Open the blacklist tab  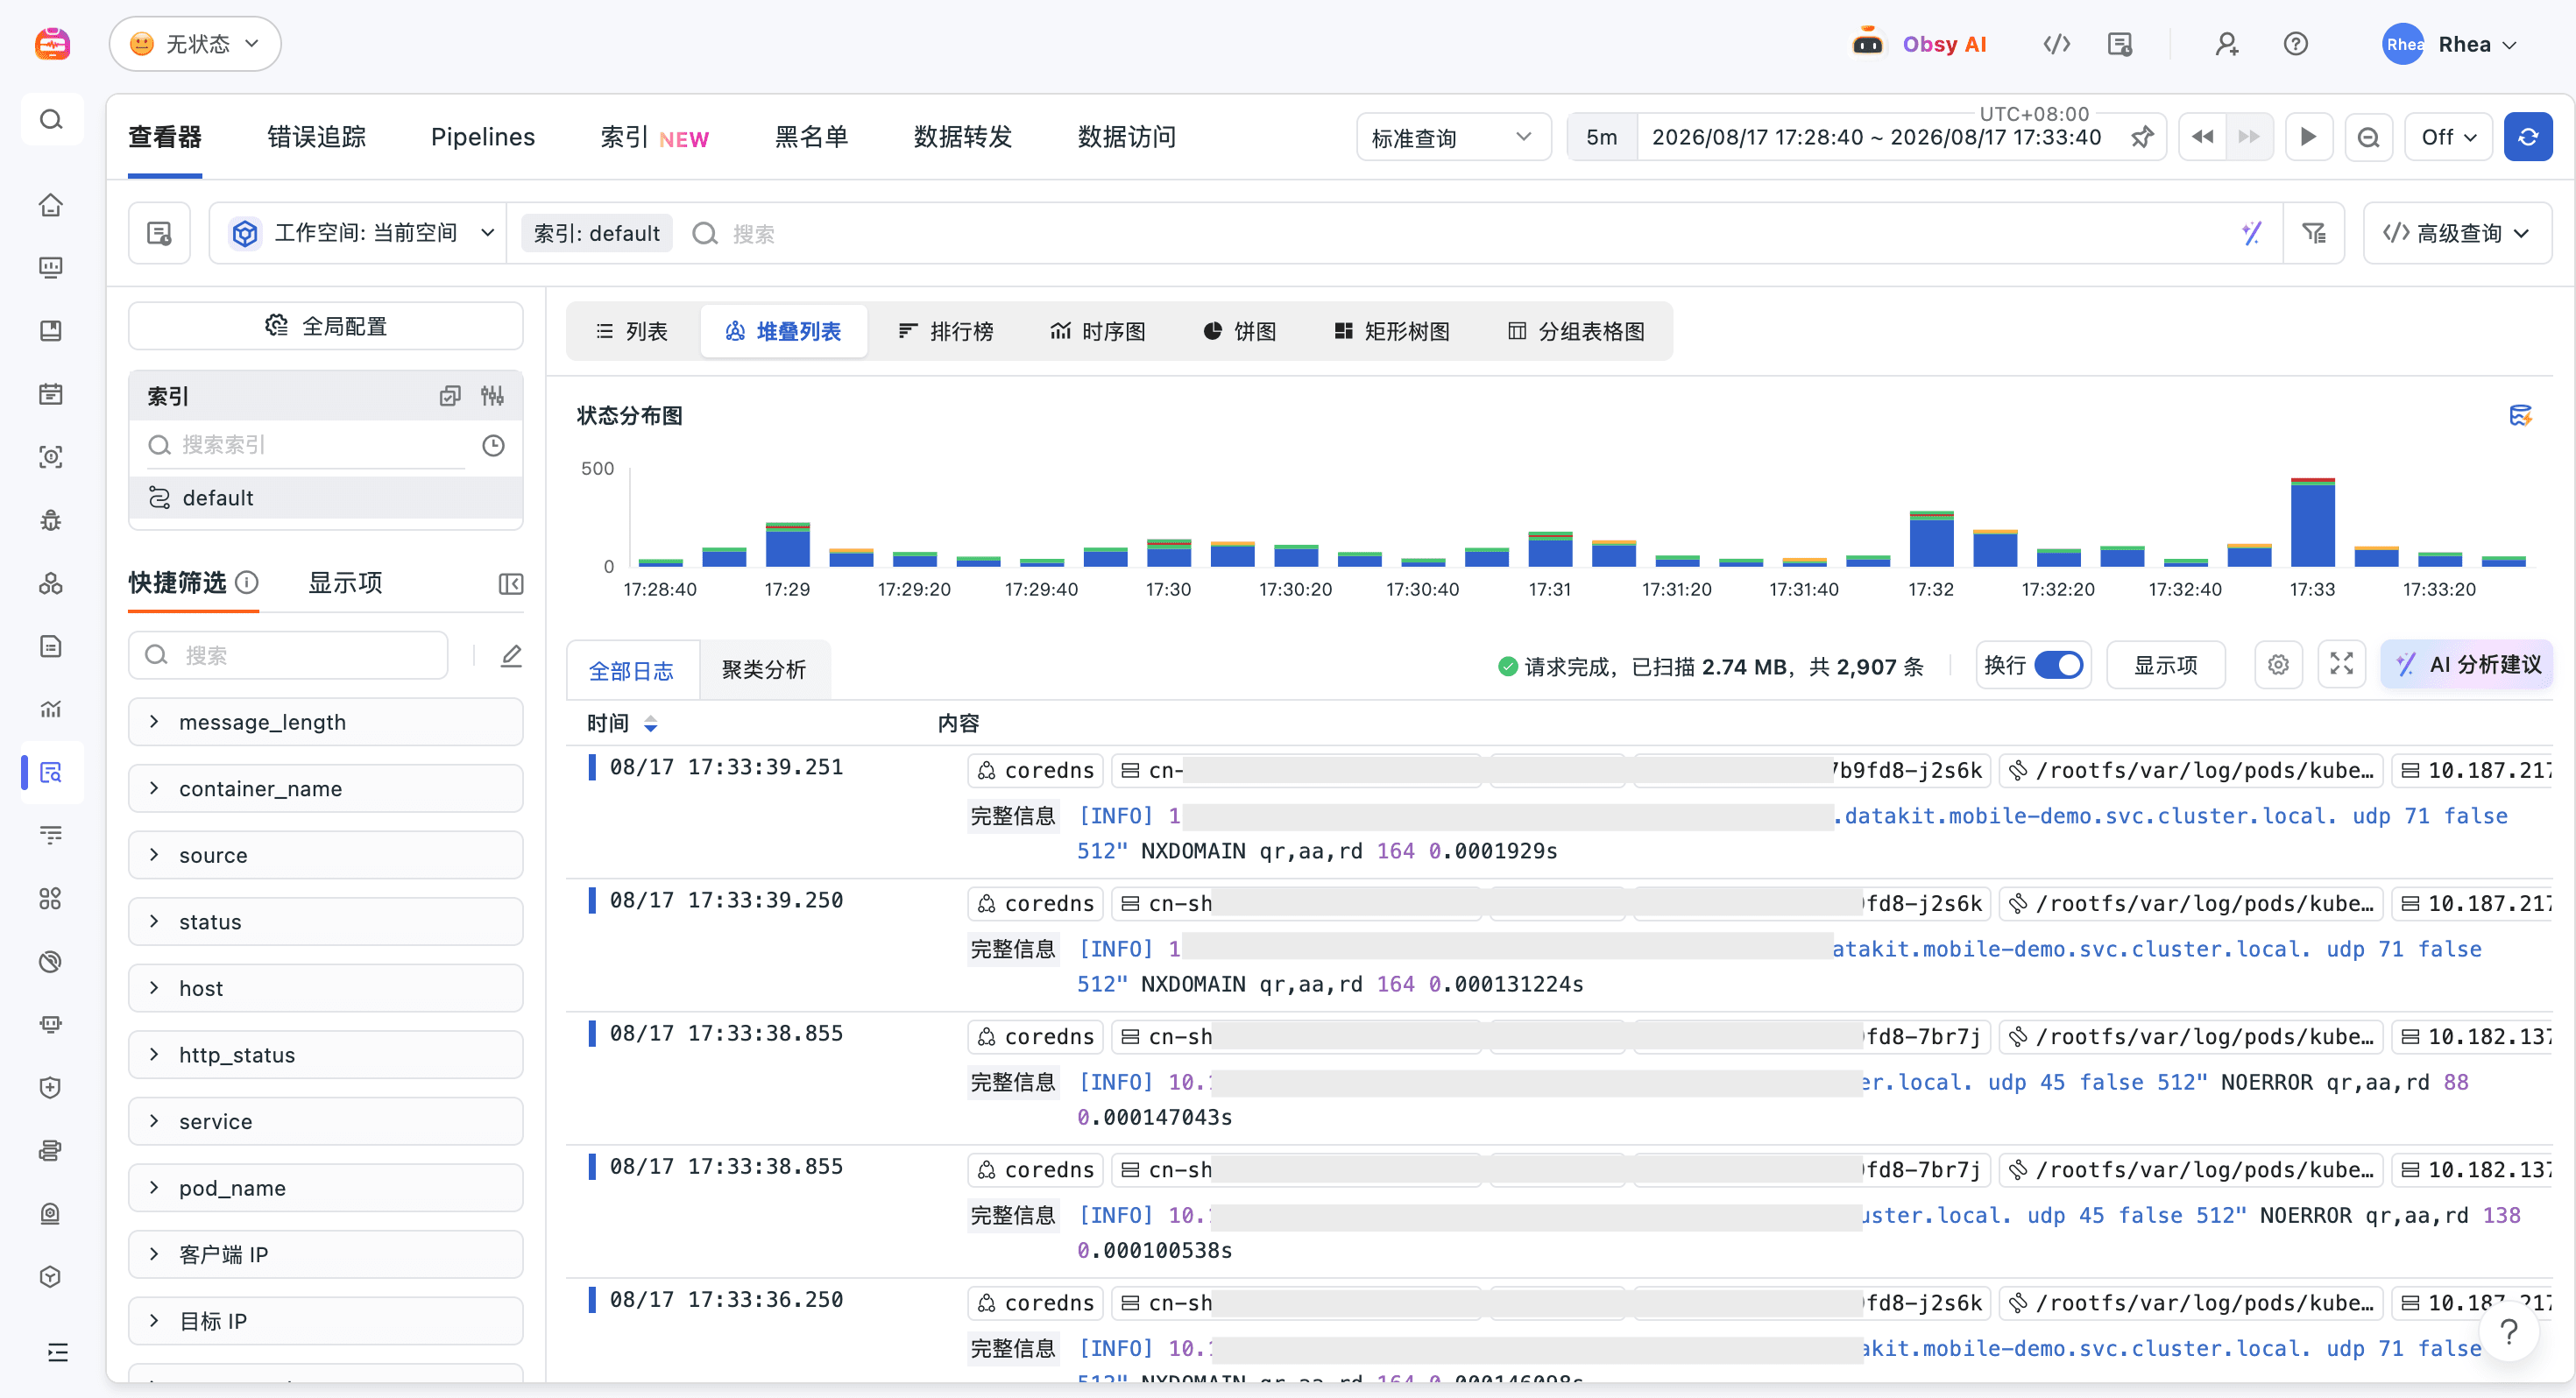coord(811,137)
